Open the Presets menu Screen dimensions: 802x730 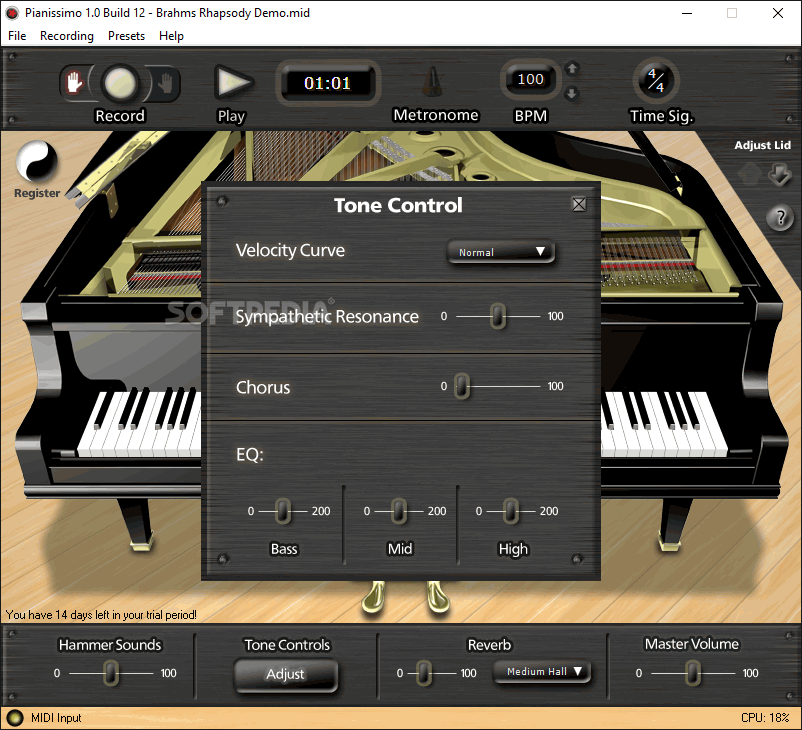[x=126, y=36]
